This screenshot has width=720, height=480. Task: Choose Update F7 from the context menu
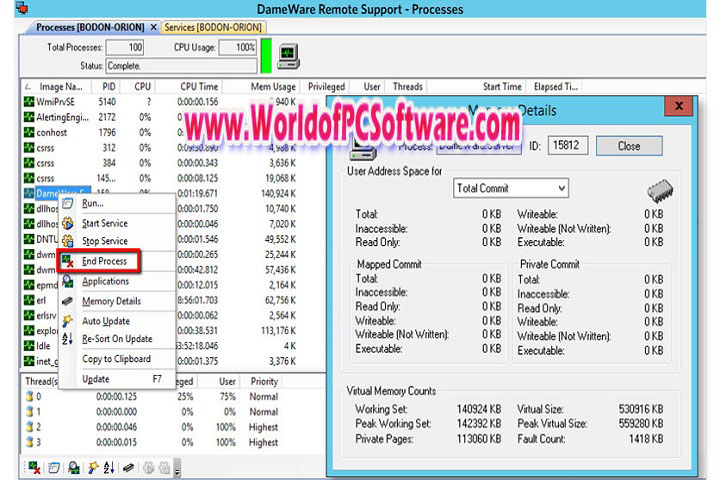(x=117, y=379)
